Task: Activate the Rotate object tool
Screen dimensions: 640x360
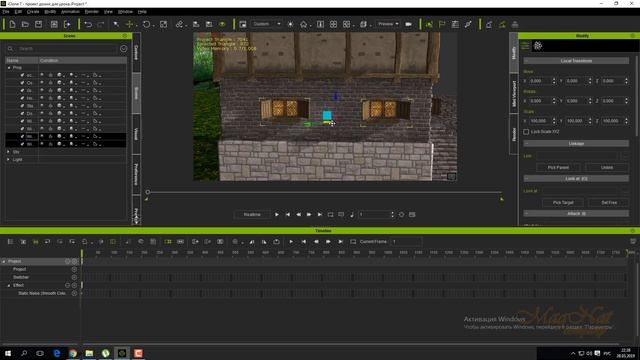Action: [147, 24]
